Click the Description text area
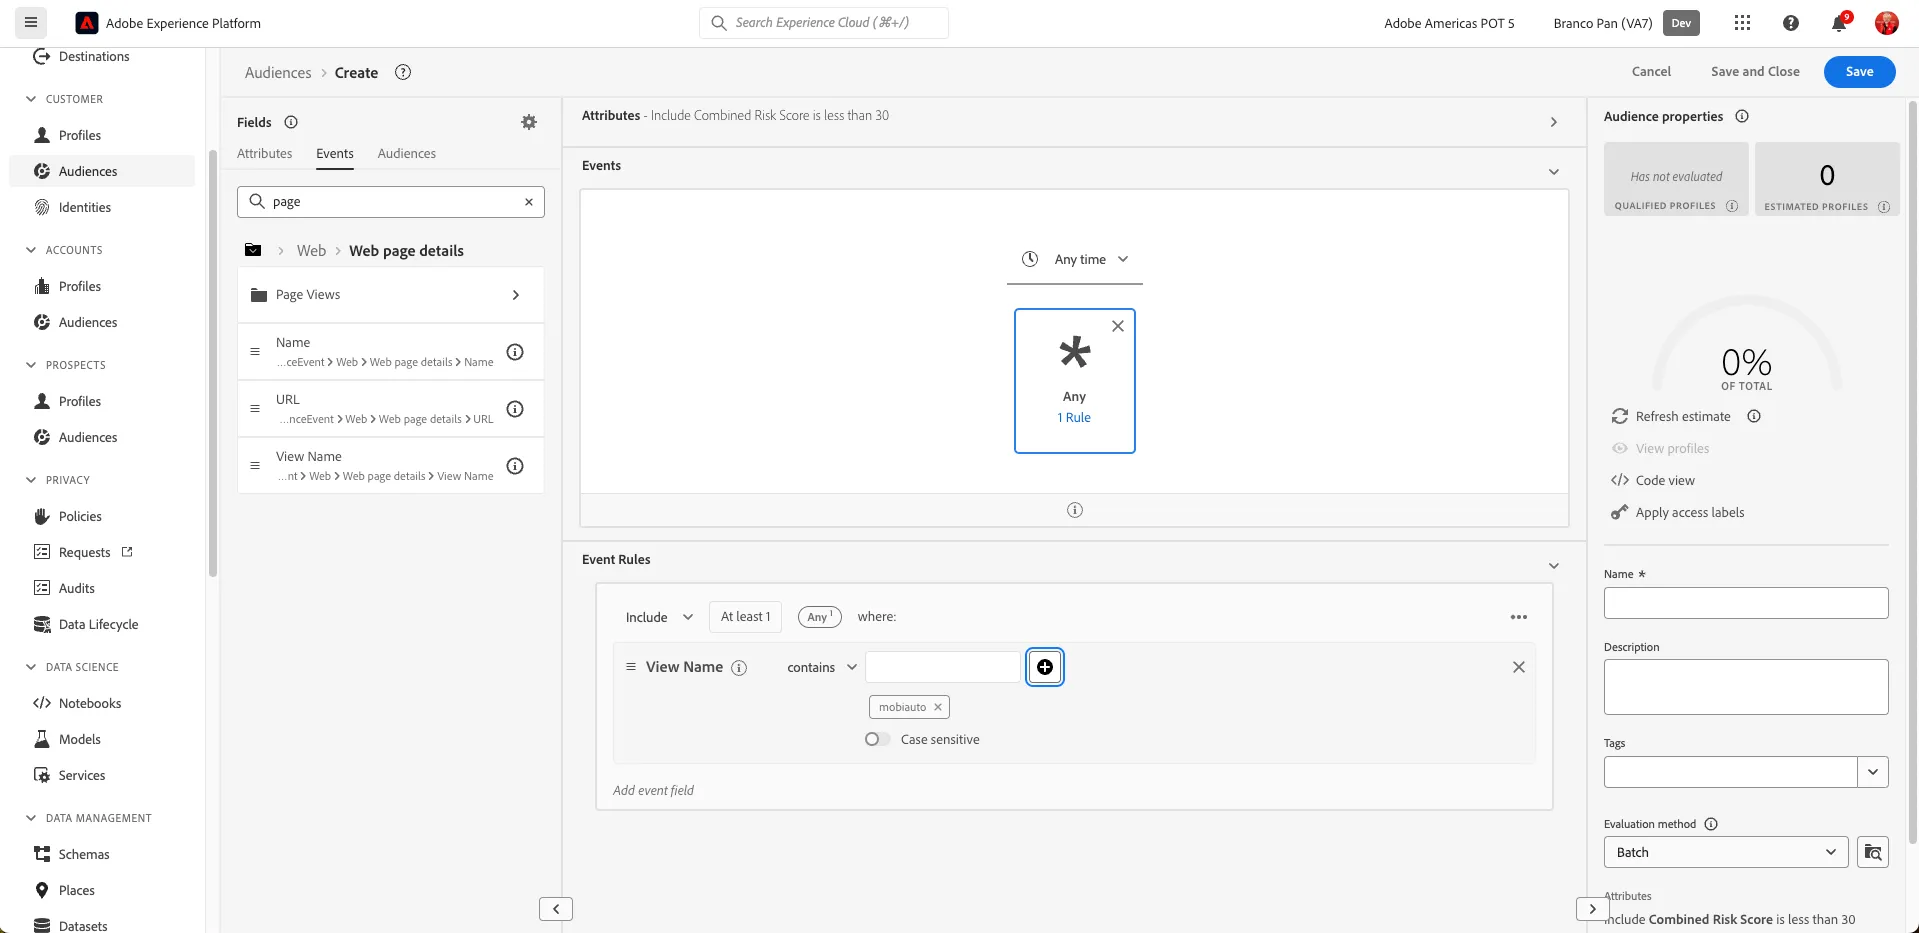The image size is (1919, 933). tap(1746, 687)
